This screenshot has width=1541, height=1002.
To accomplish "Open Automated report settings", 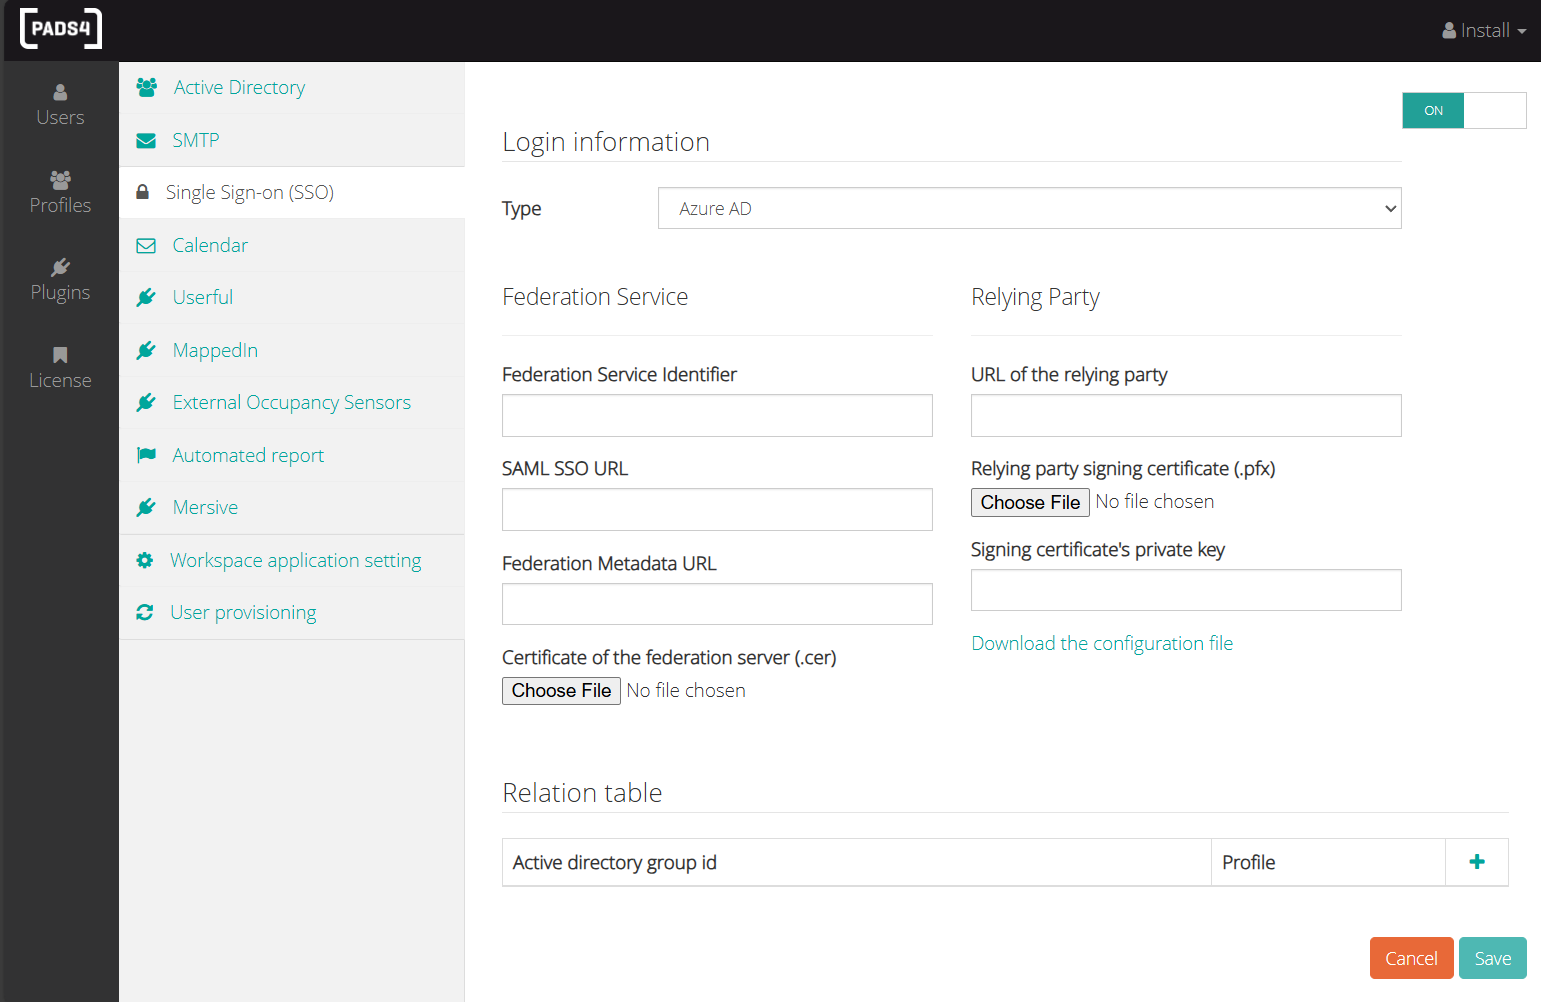I will tap(292, 455).
